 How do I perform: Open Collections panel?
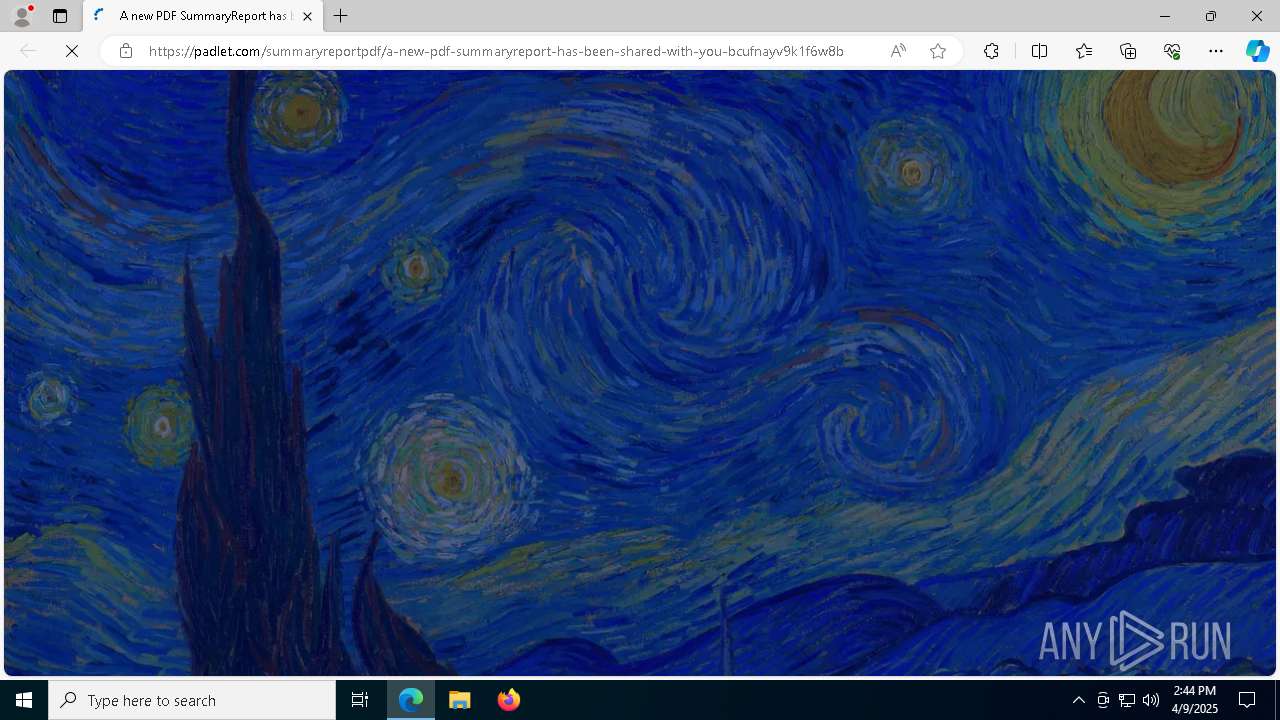click(1128, 51)
